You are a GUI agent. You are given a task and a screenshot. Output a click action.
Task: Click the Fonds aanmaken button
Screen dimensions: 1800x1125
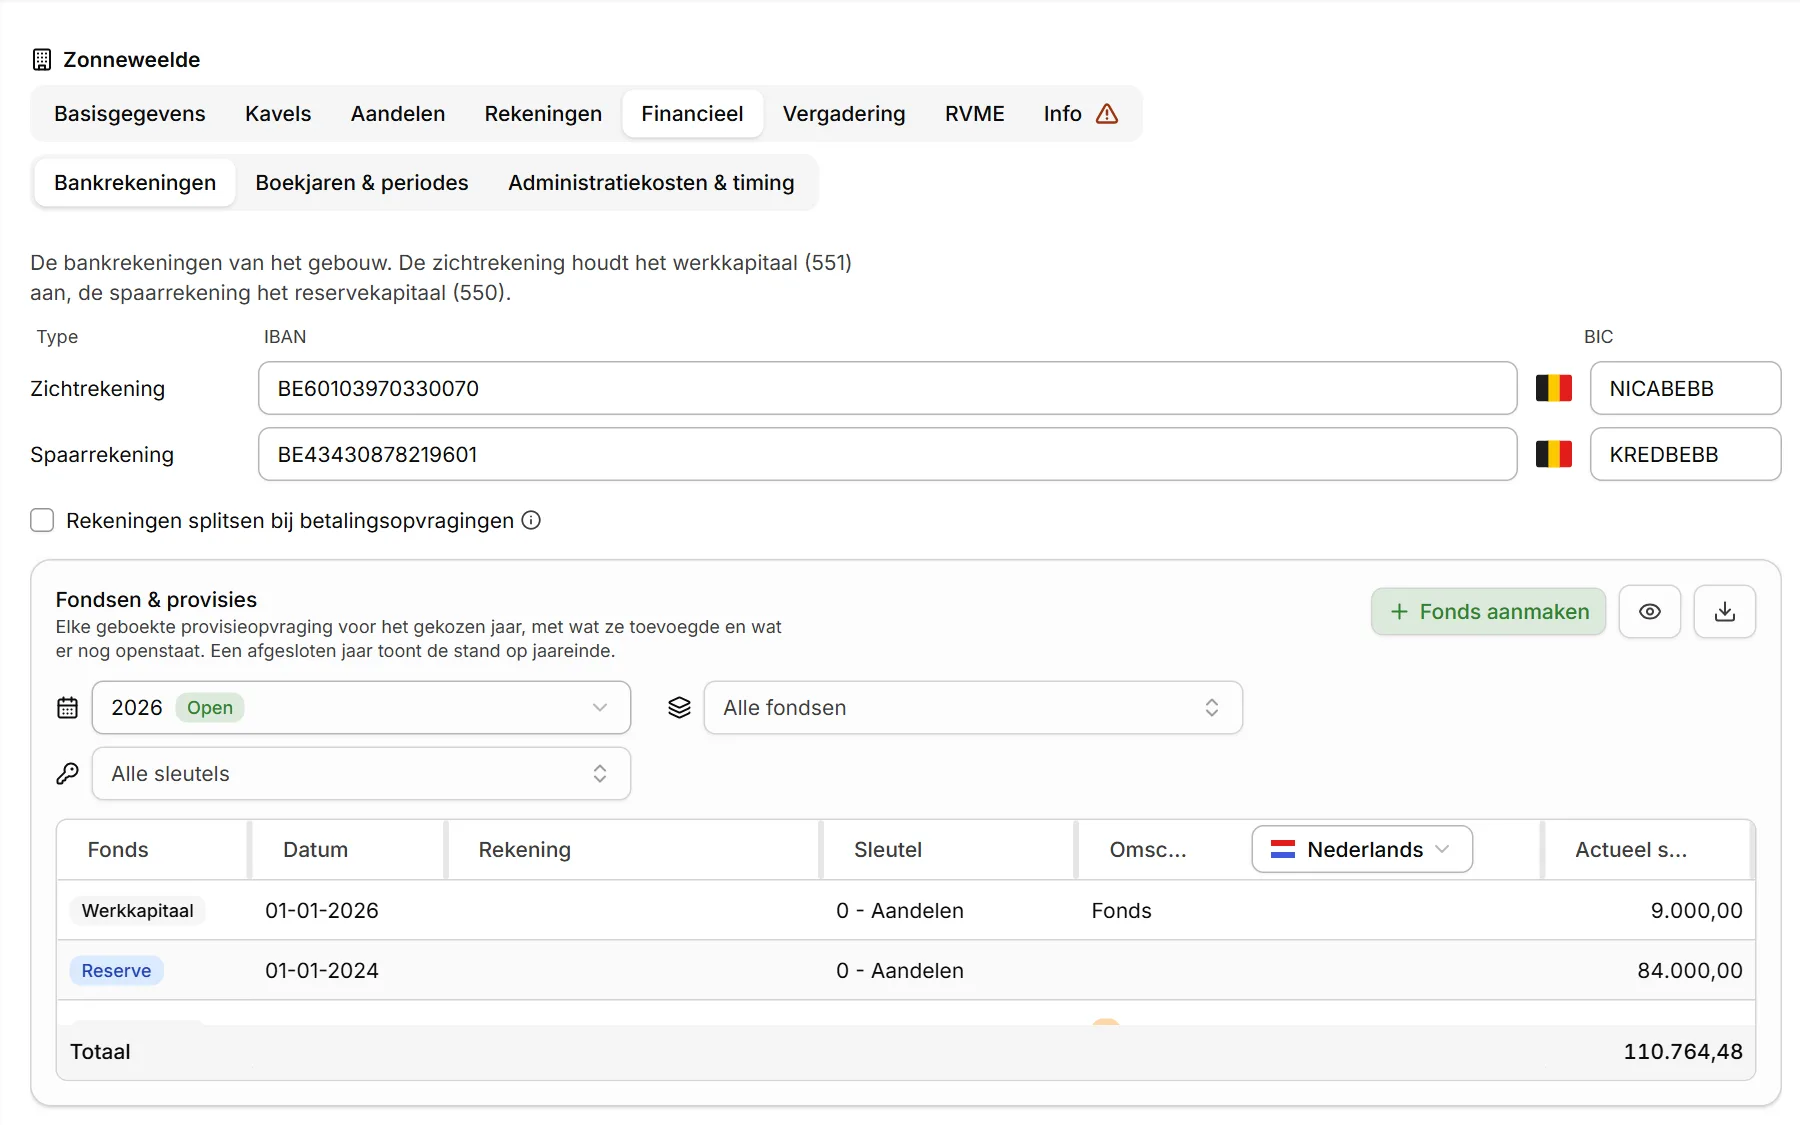pyautogui.click(x=1489, y=612)
